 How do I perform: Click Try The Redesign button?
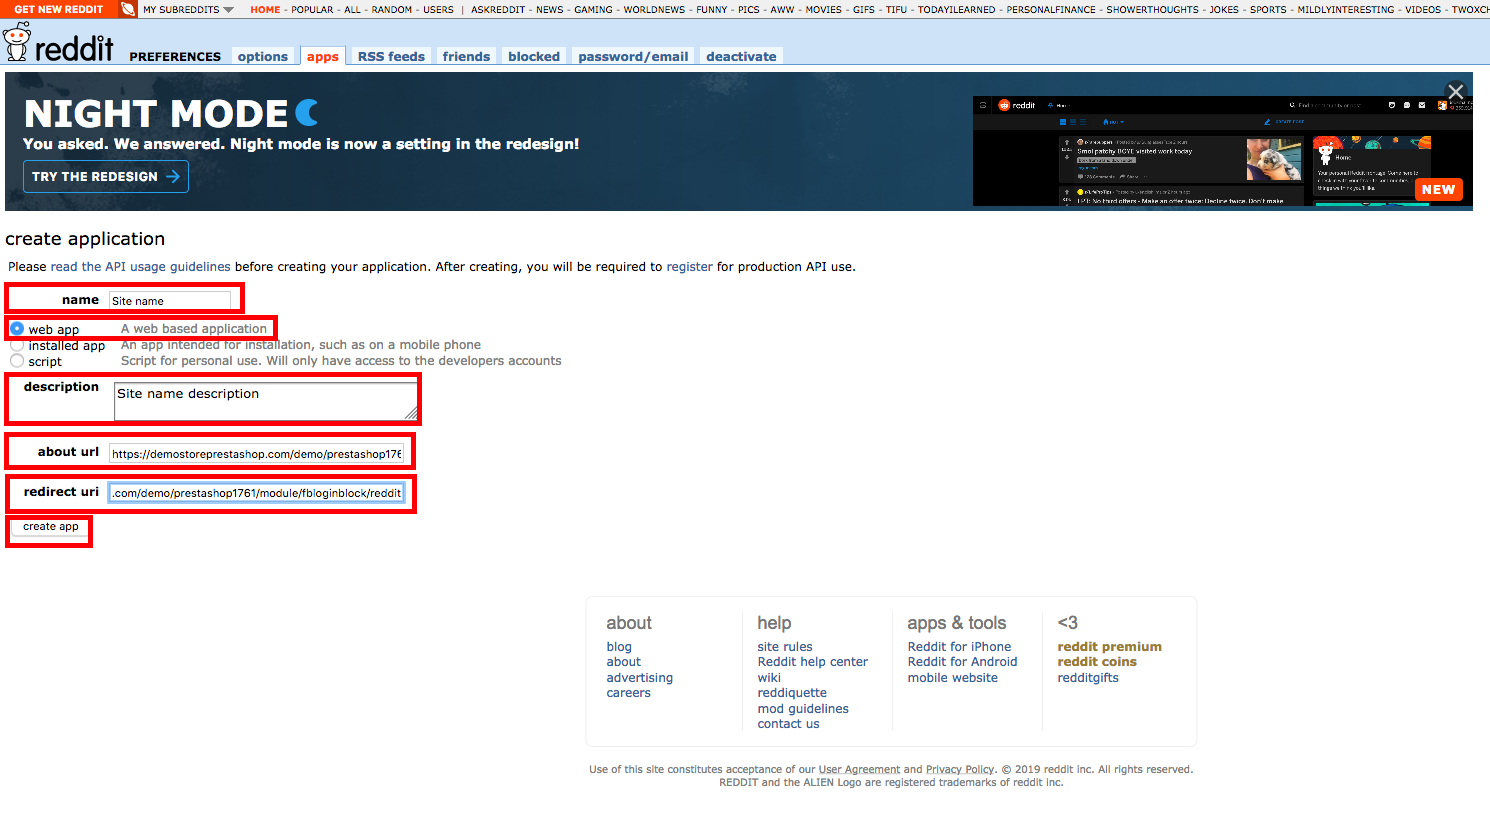pos(106,177)
